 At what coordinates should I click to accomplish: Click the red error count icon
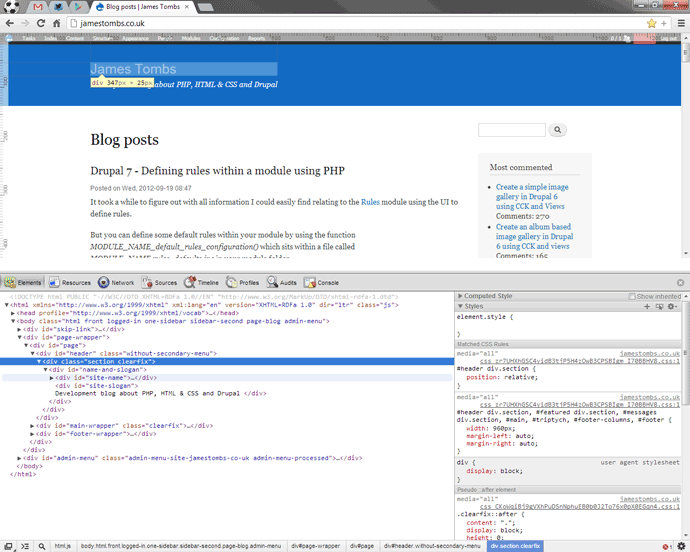coord(667,547)
